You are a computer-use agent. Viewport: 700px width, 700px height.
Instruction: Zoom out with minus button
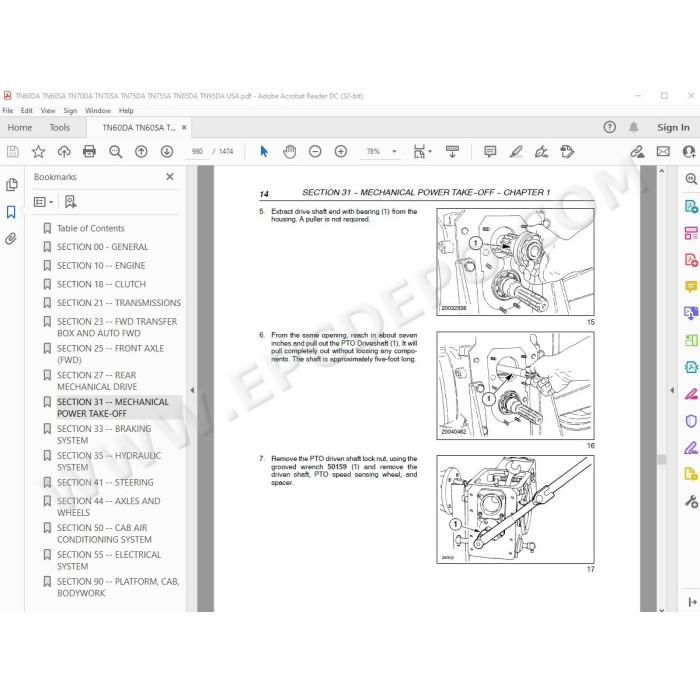point(315,152)
